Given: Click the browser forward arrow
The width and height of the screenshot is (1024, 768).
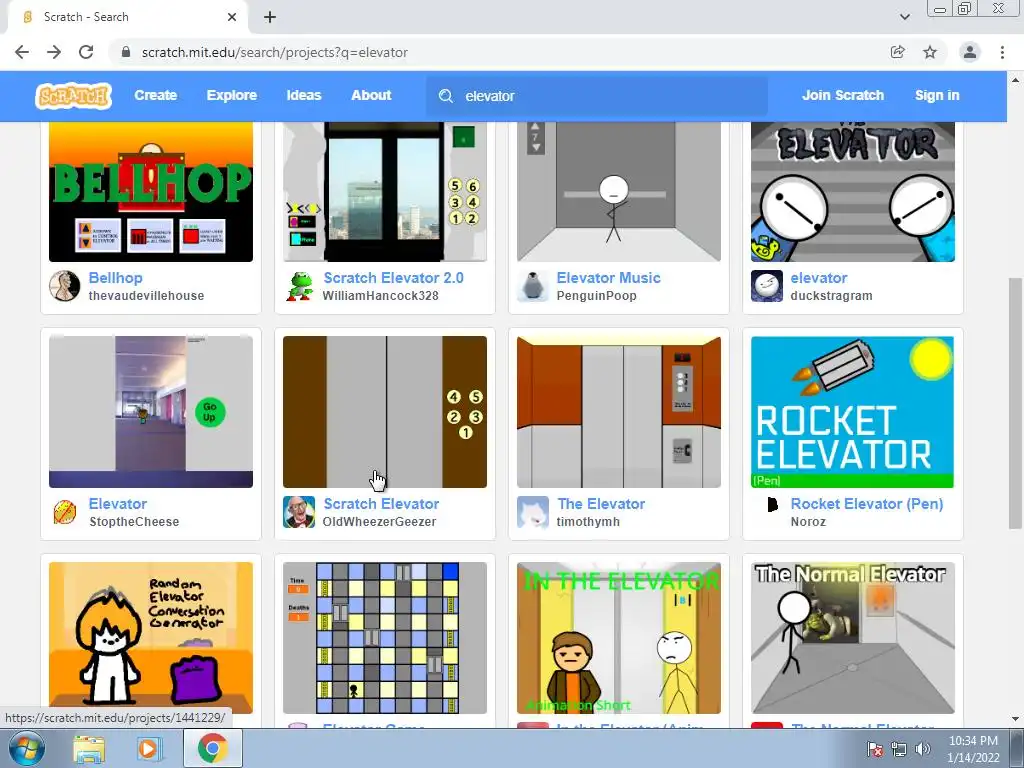Looking at the screenshot, I should 54,52.
